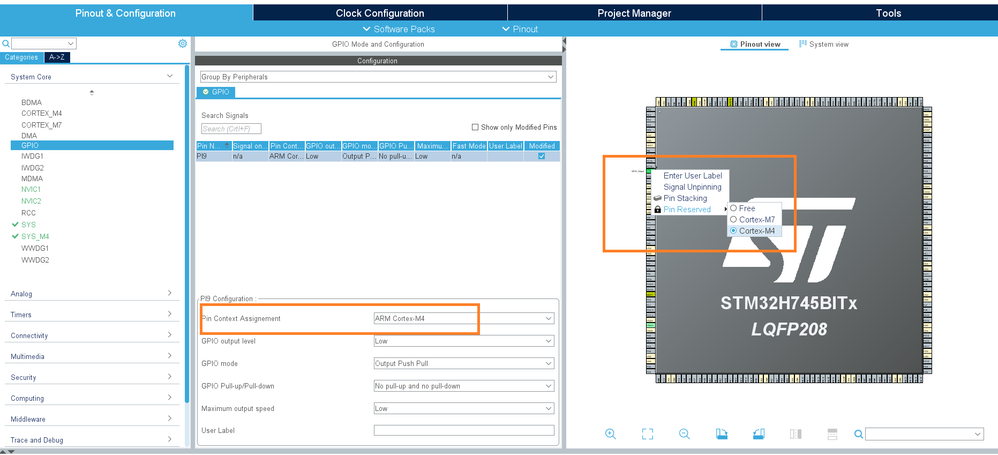Open the Tools tab

pyautogui.click(x=888, y=13)
